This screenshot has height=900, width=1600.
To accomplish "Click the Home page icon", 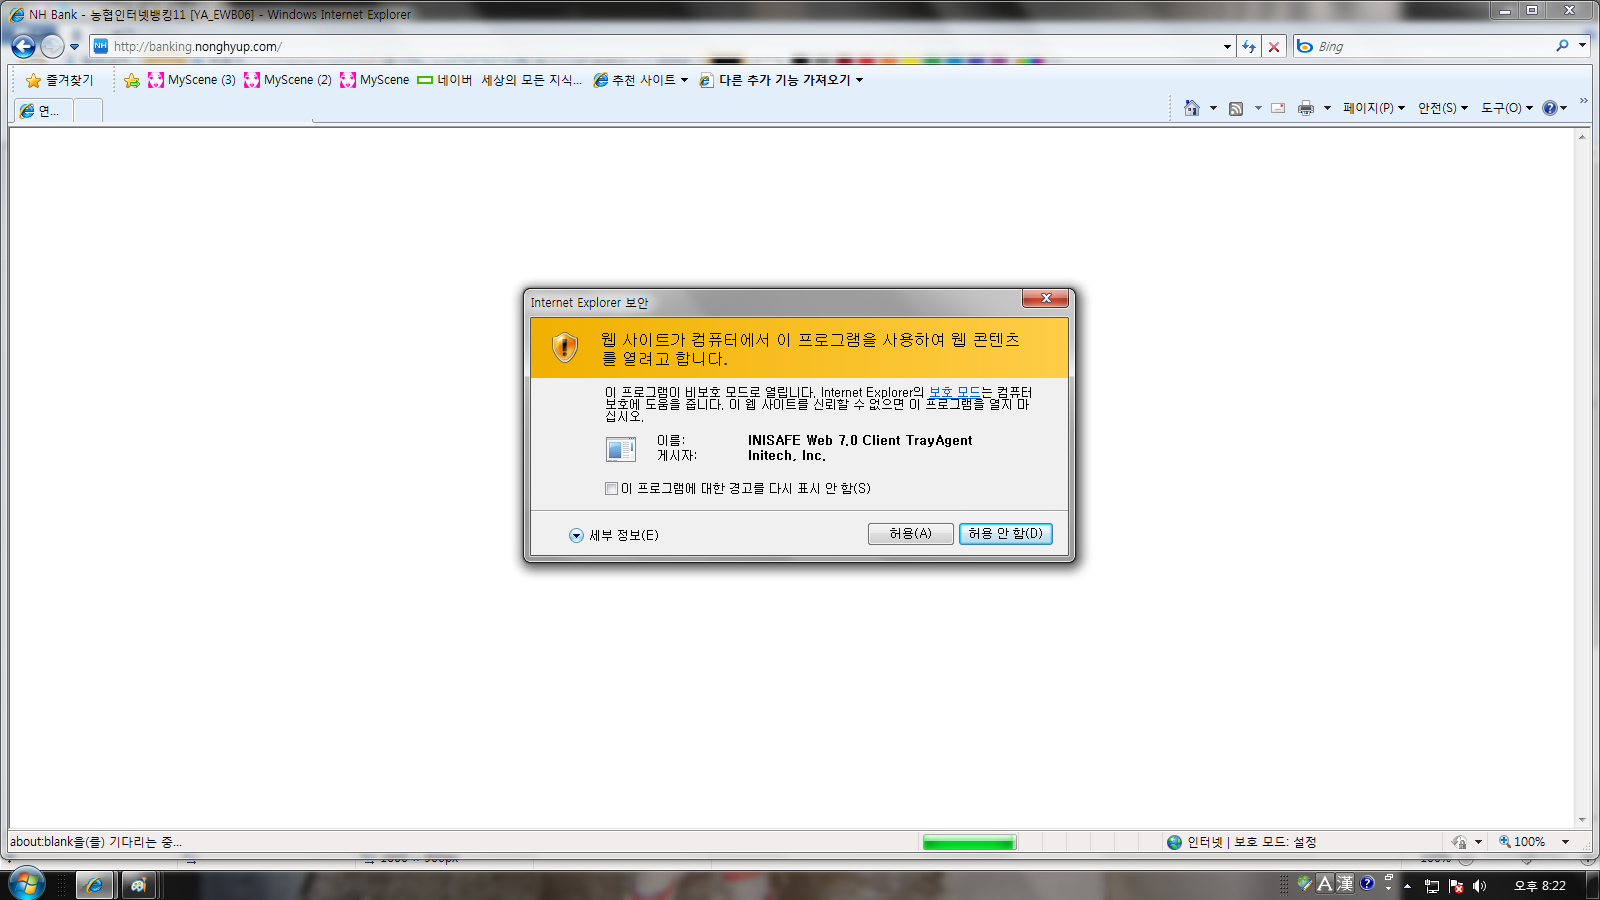I will point(1192,108).
